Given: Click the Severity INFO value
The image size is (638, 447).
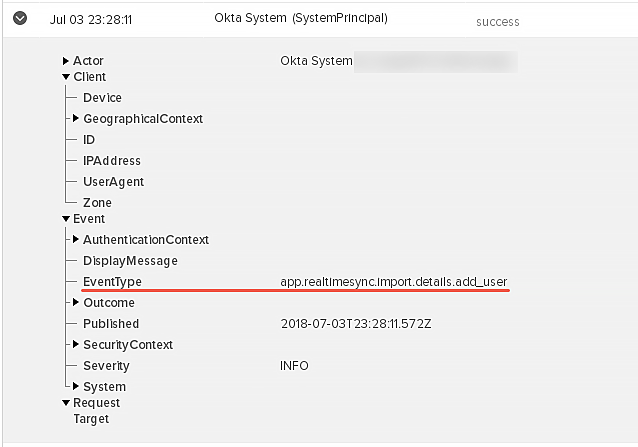Looking at the screenshot, I should tap(294, 366).
